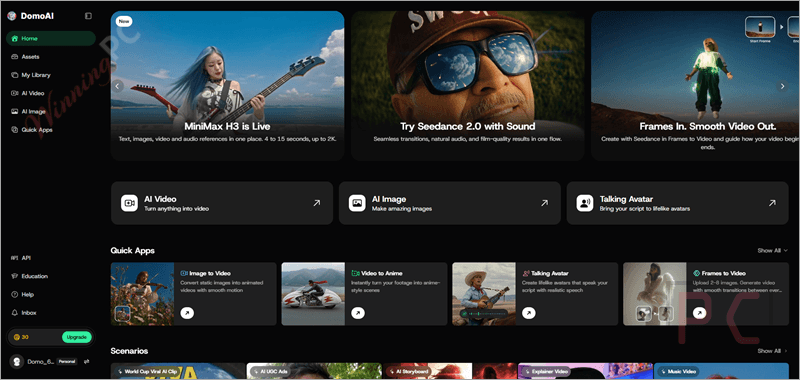Open the cowboy guitarist Talking Avatar thumbnail
The height and width of the screenshot is (380, 800).
484,294
